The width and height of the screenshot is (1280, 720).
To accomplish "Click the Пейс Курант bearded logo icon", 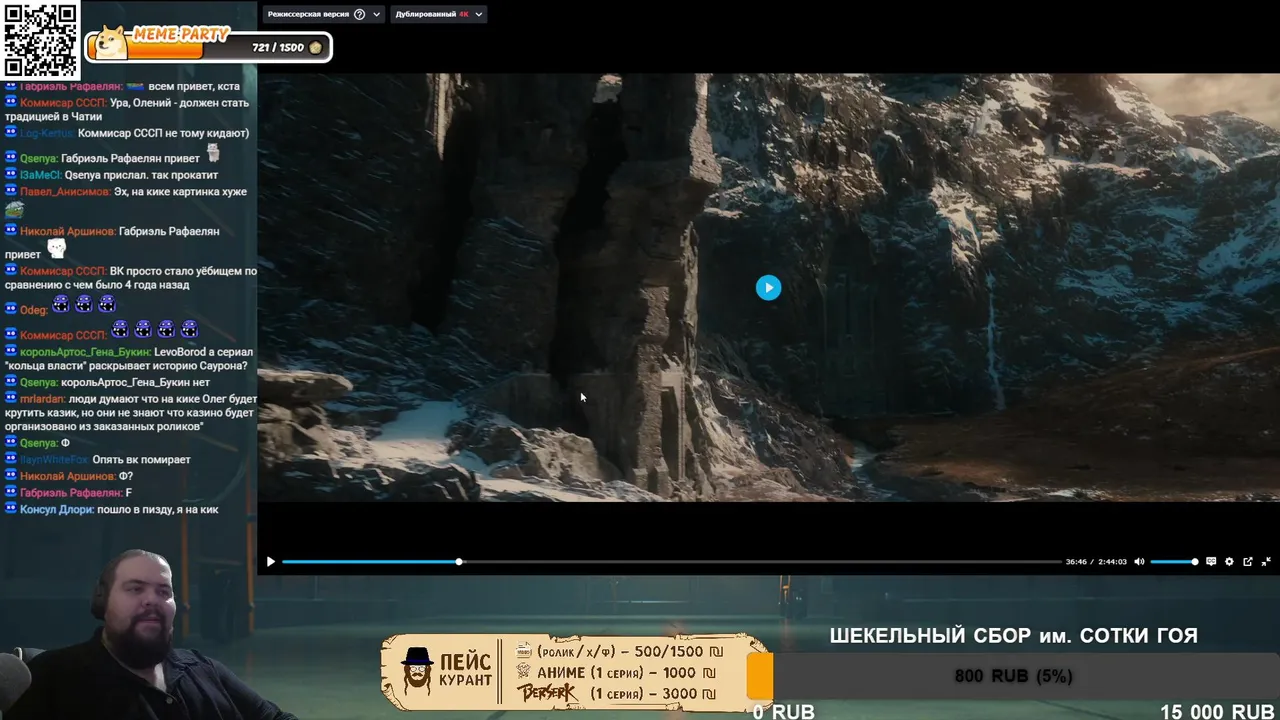I will point(417,671).
